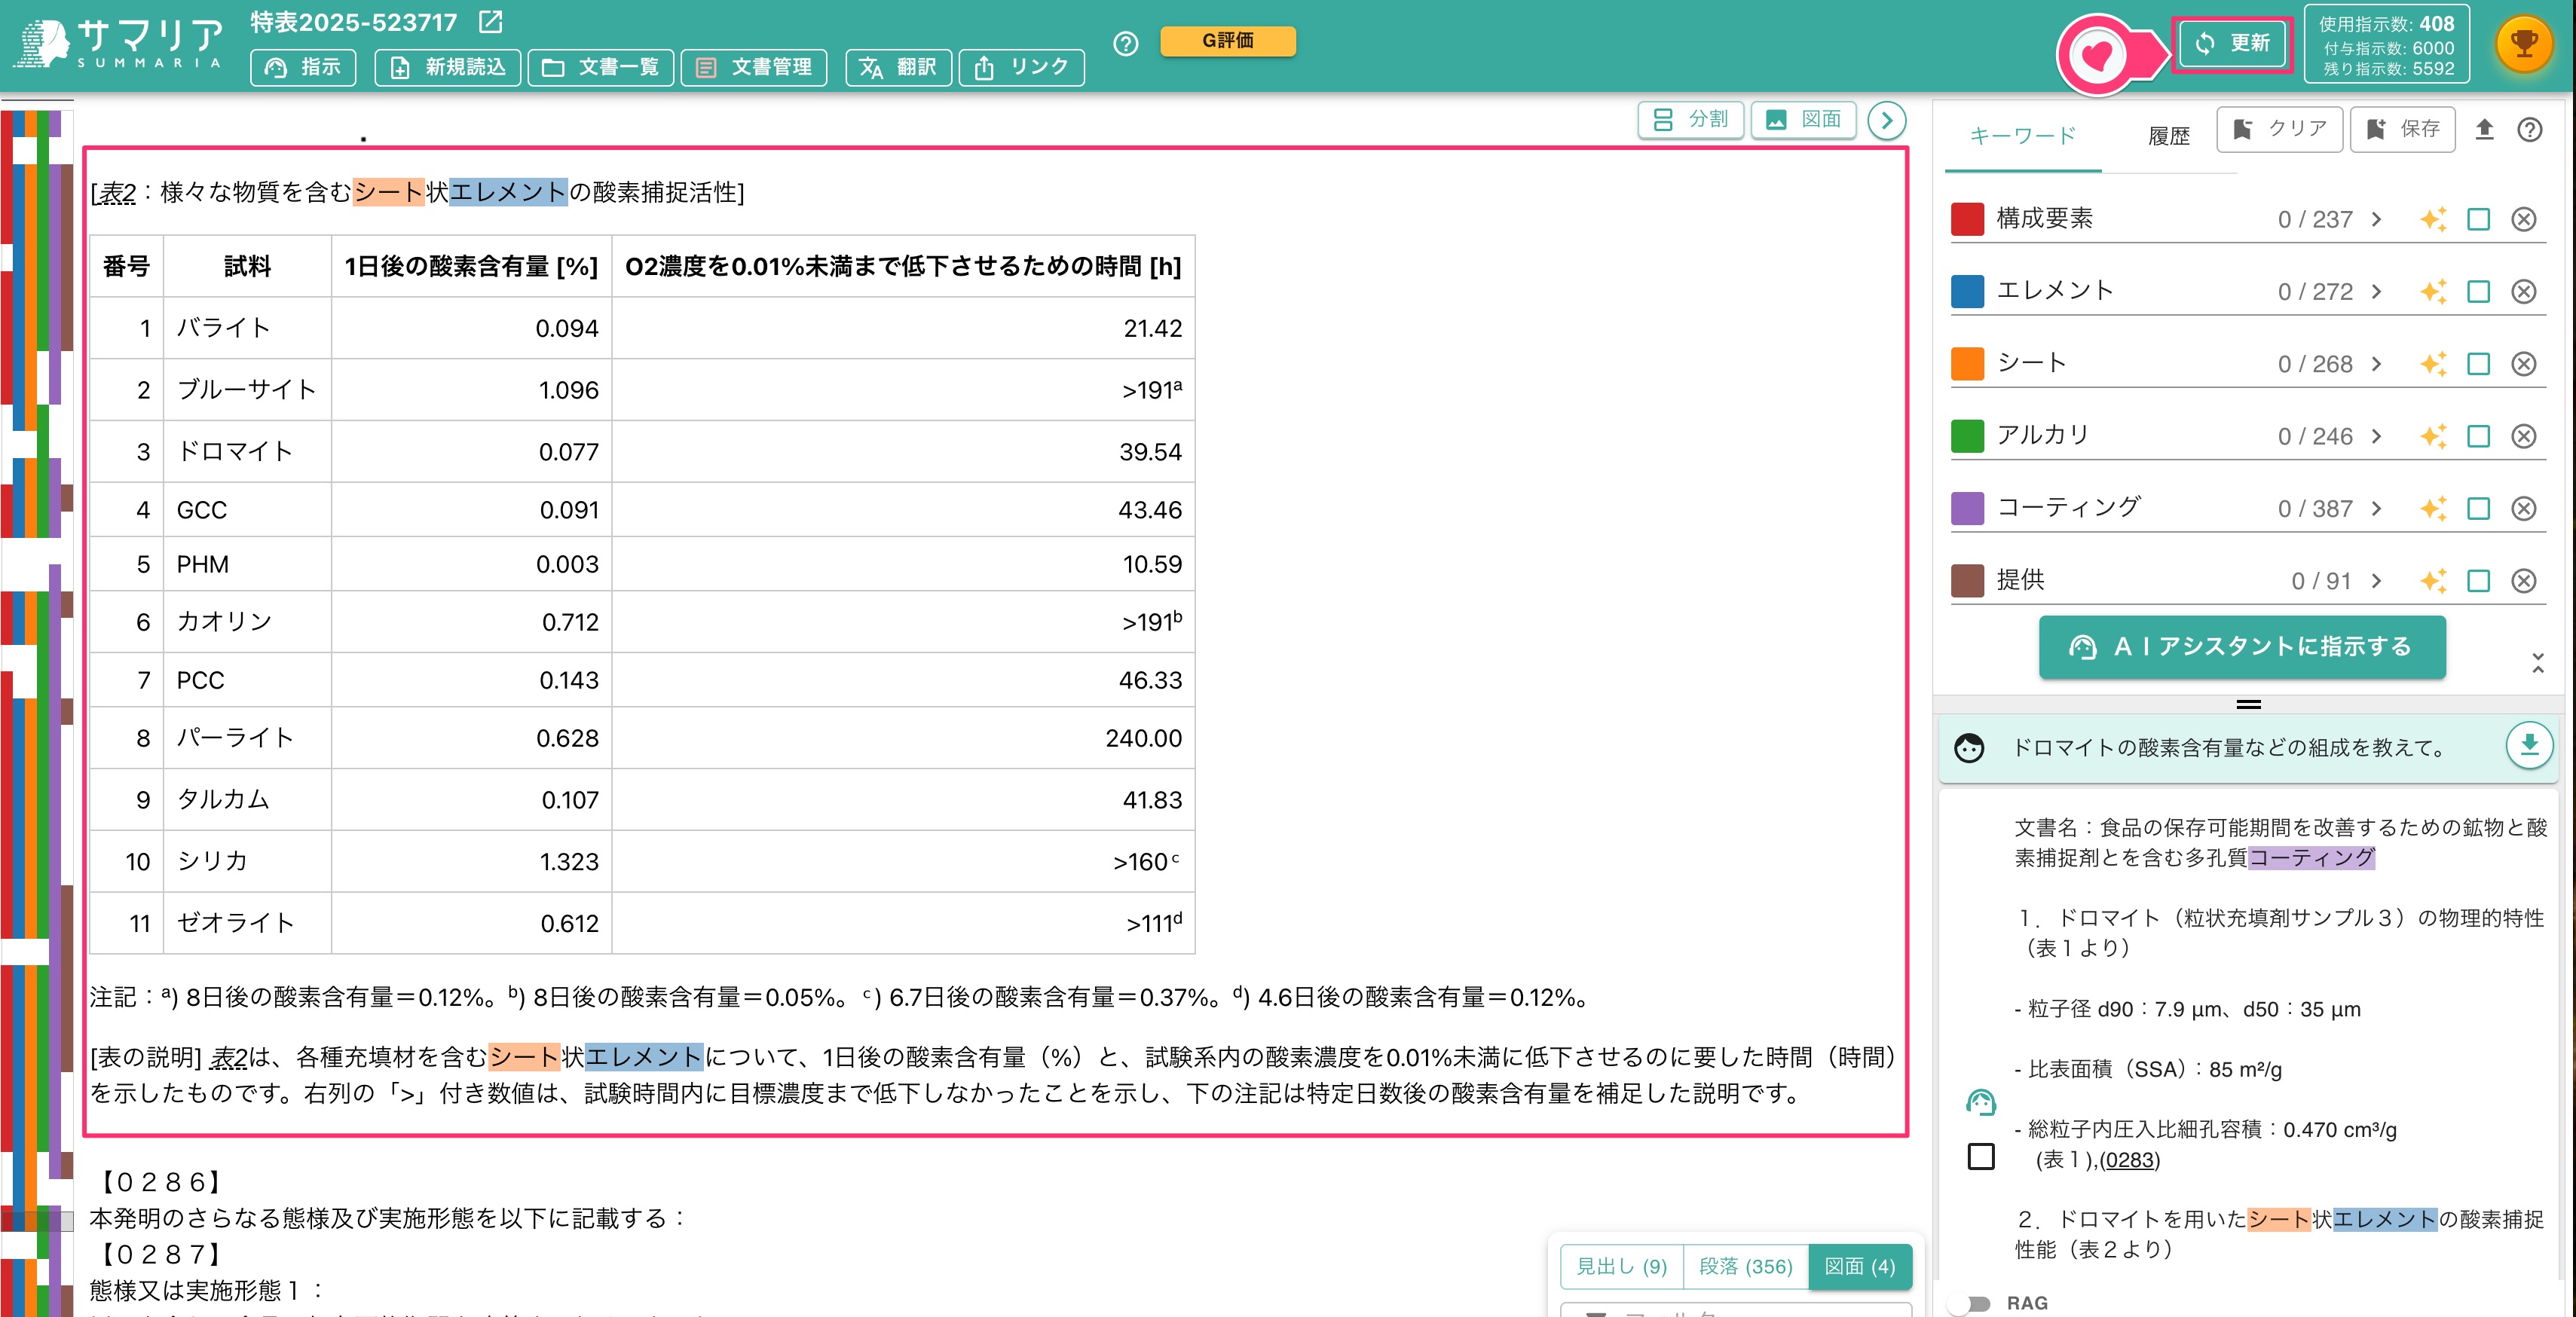Check the box beside the AI answer
The height and width of the screenshot is (1317, 2576).
point(1980,1157)
